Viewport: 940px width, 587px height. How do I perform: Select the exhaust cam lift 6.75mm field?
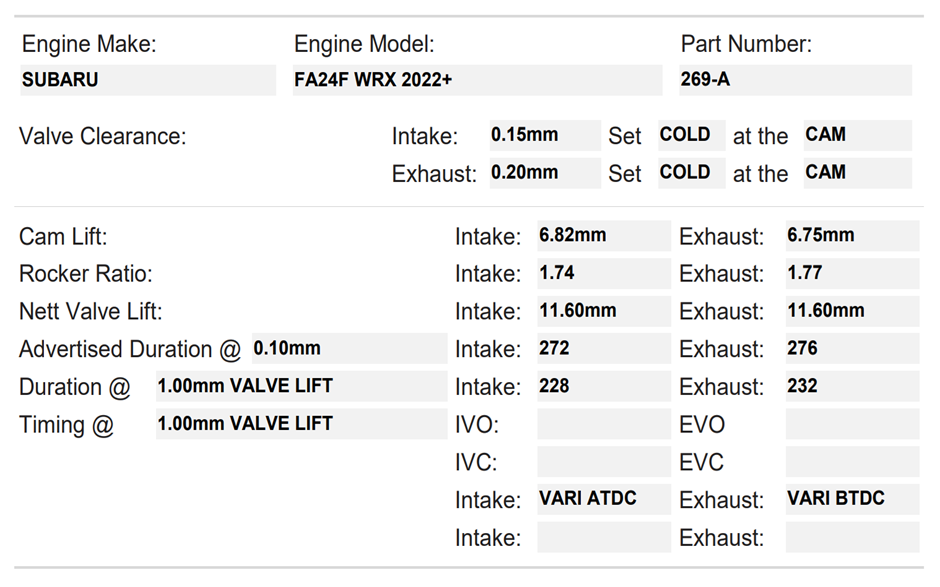[x=851, y=235]
